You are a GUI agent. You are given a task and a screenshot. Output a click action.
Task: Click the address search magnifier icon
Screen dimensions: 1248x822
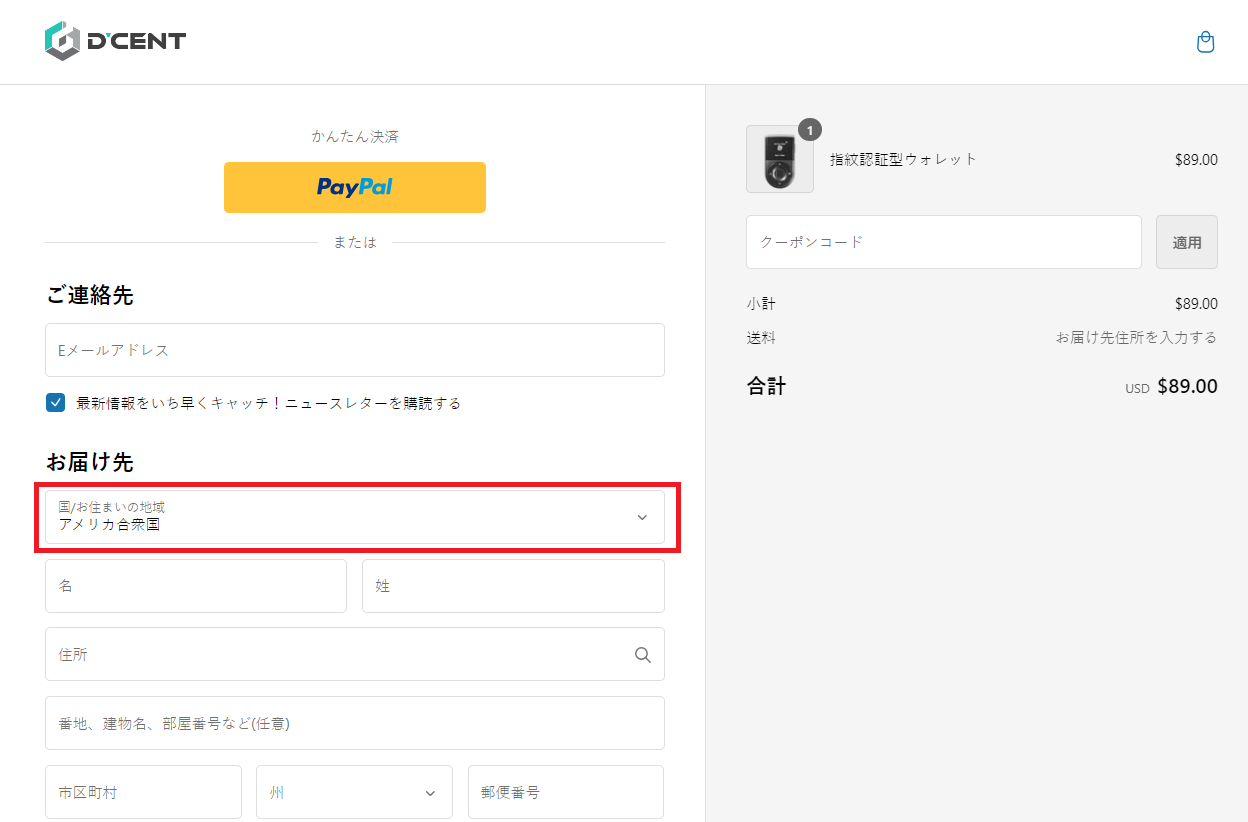642,655
